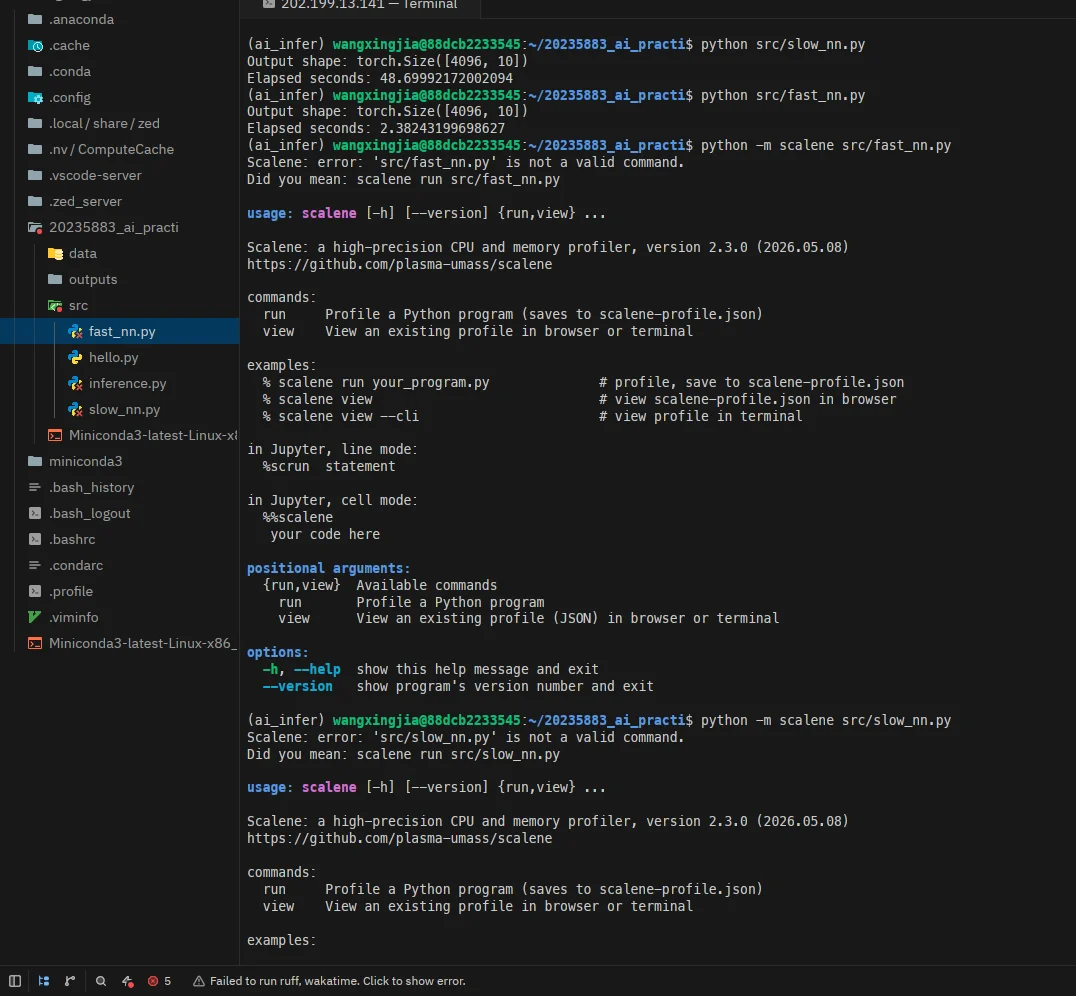Image resolution: width=1076 pixels, height=996 pixels.
Task: Expand the .conda folder
Action: (x=119, y=71)
